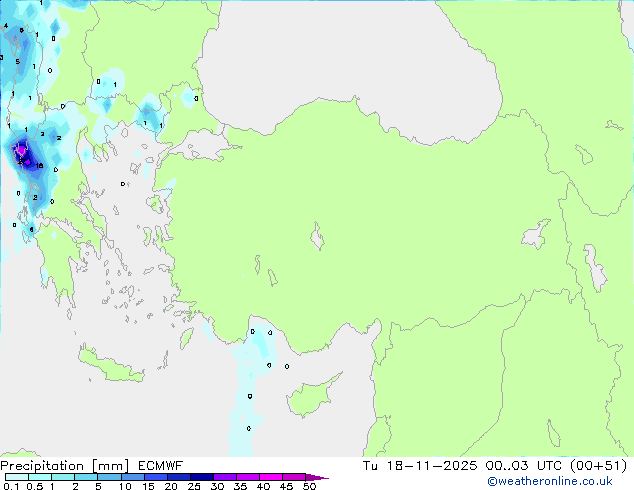This screenshot has width=634, height=490.
Task: Click the "[mm]" unit label
Action: point(110,466)
